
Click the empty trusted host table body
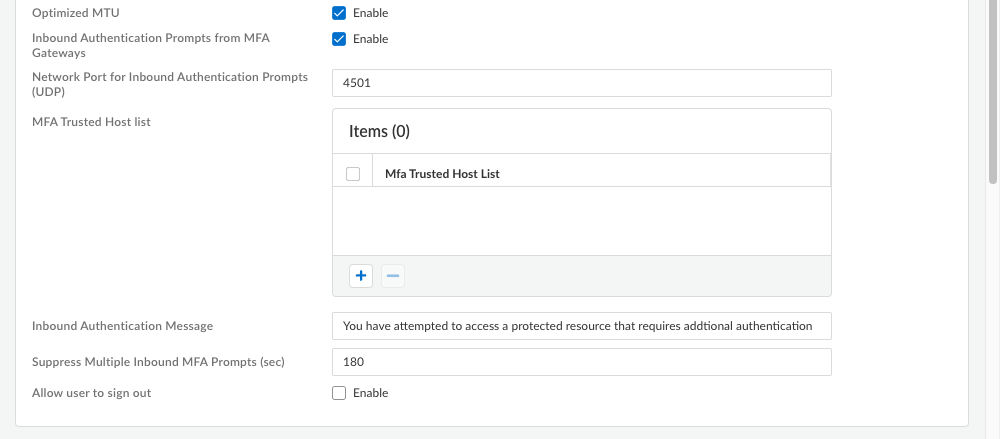pyautogui.click(x=581, y=220)
